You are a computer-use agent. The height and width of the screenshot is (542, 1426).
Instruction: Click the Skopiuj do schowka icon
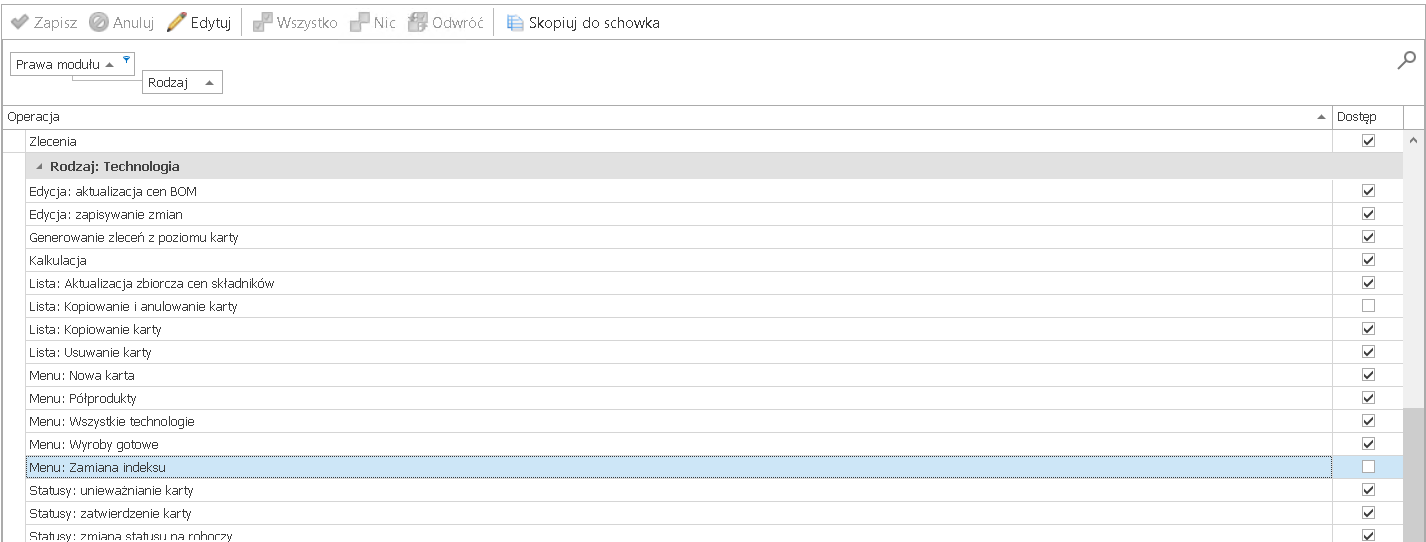tap(515, 22)
